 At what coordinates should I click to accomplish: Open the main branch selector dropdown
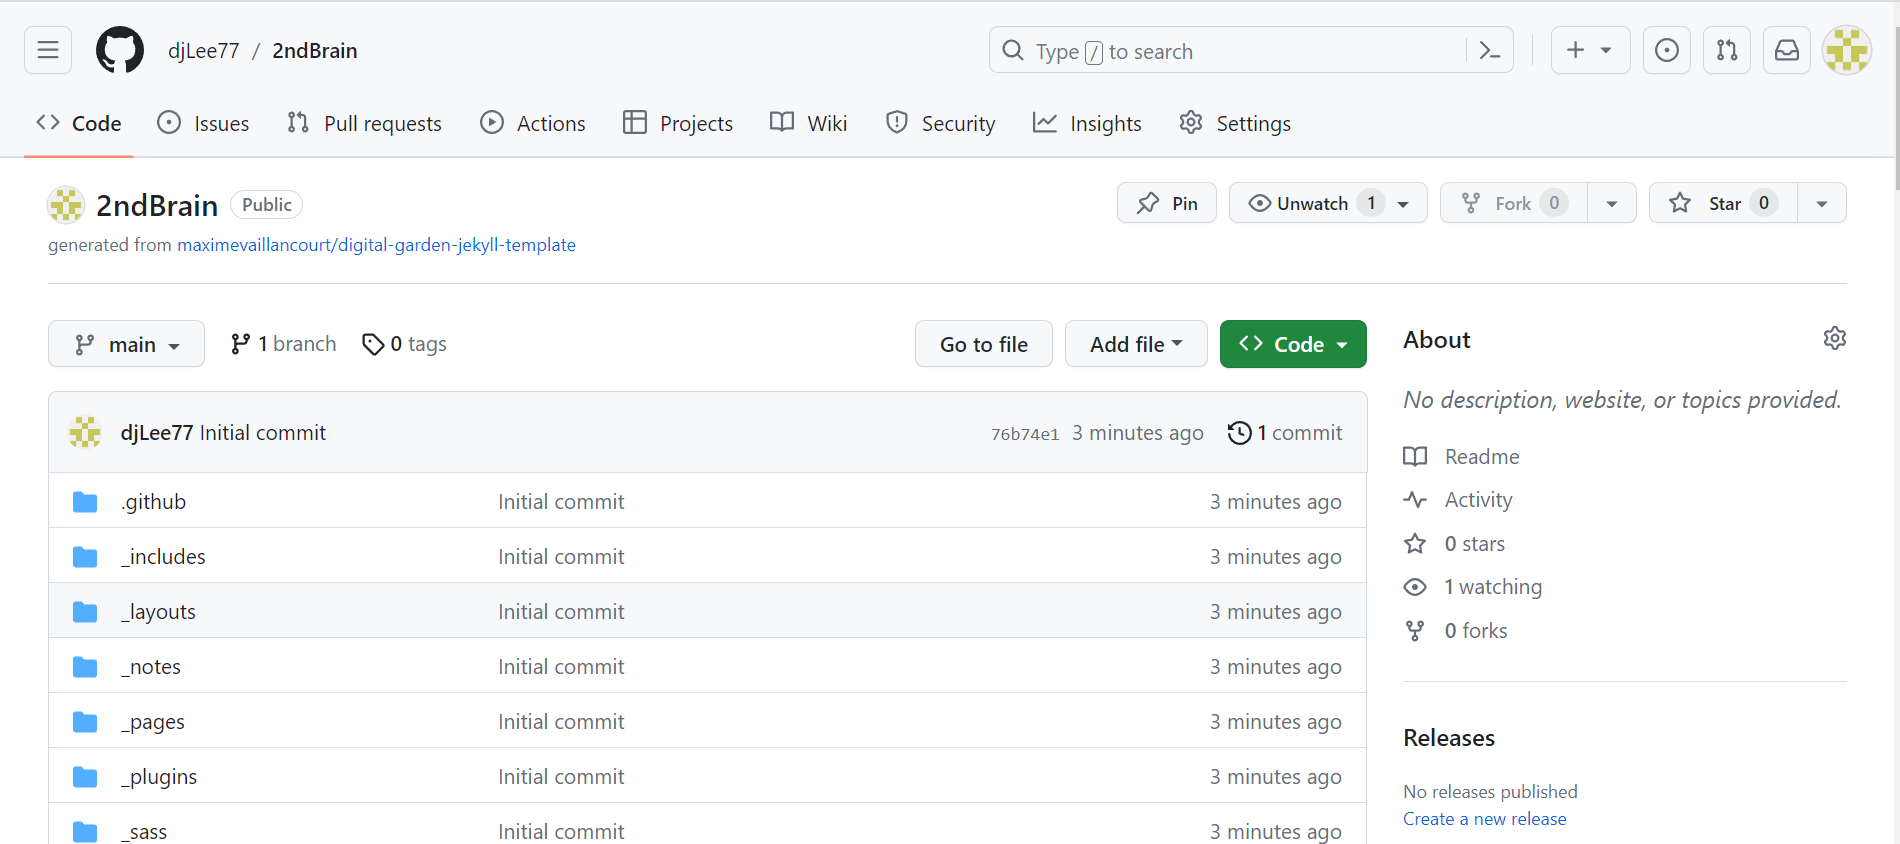[126, 344]
